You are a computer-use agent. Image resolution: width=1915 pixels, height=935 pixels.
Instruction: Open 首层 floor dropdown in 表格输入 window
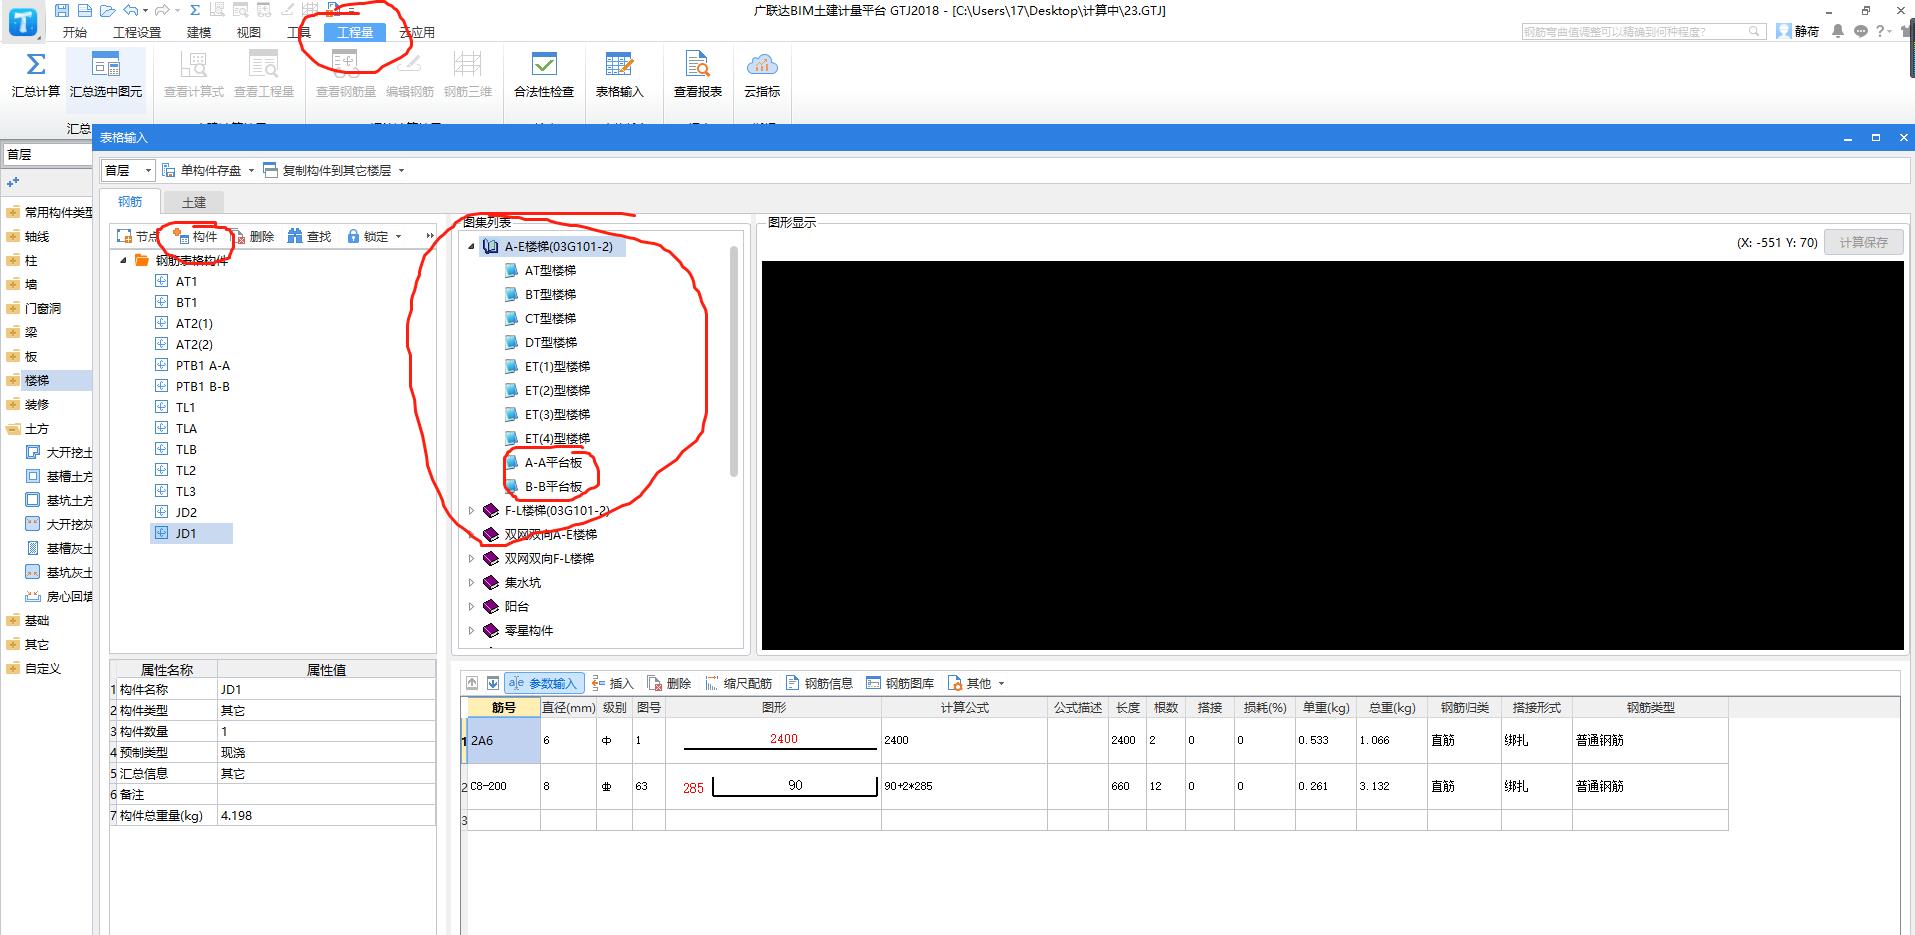coord(128,170)
